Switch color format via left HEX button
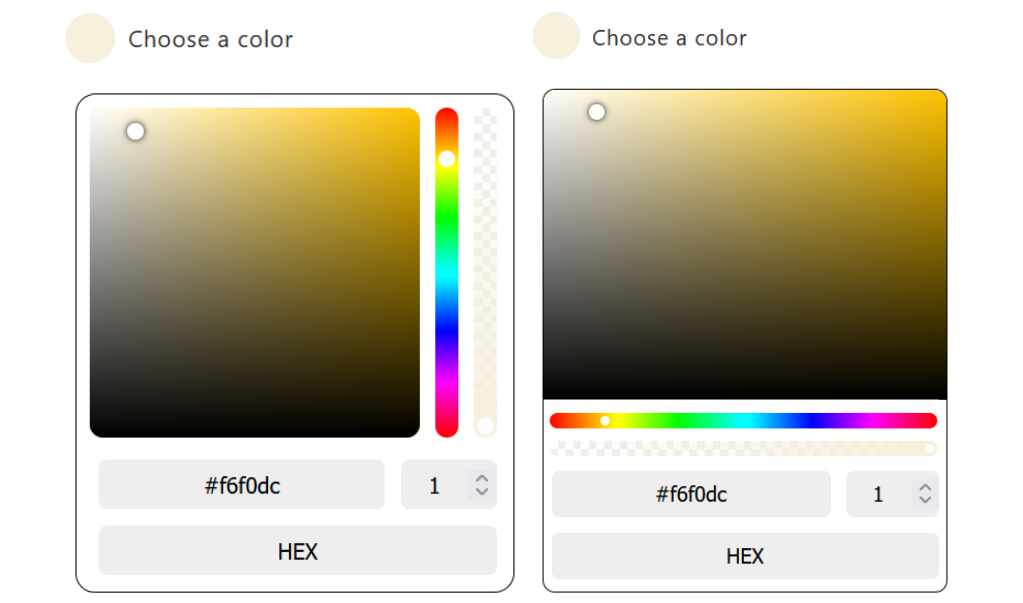 [x=297, y=551]
